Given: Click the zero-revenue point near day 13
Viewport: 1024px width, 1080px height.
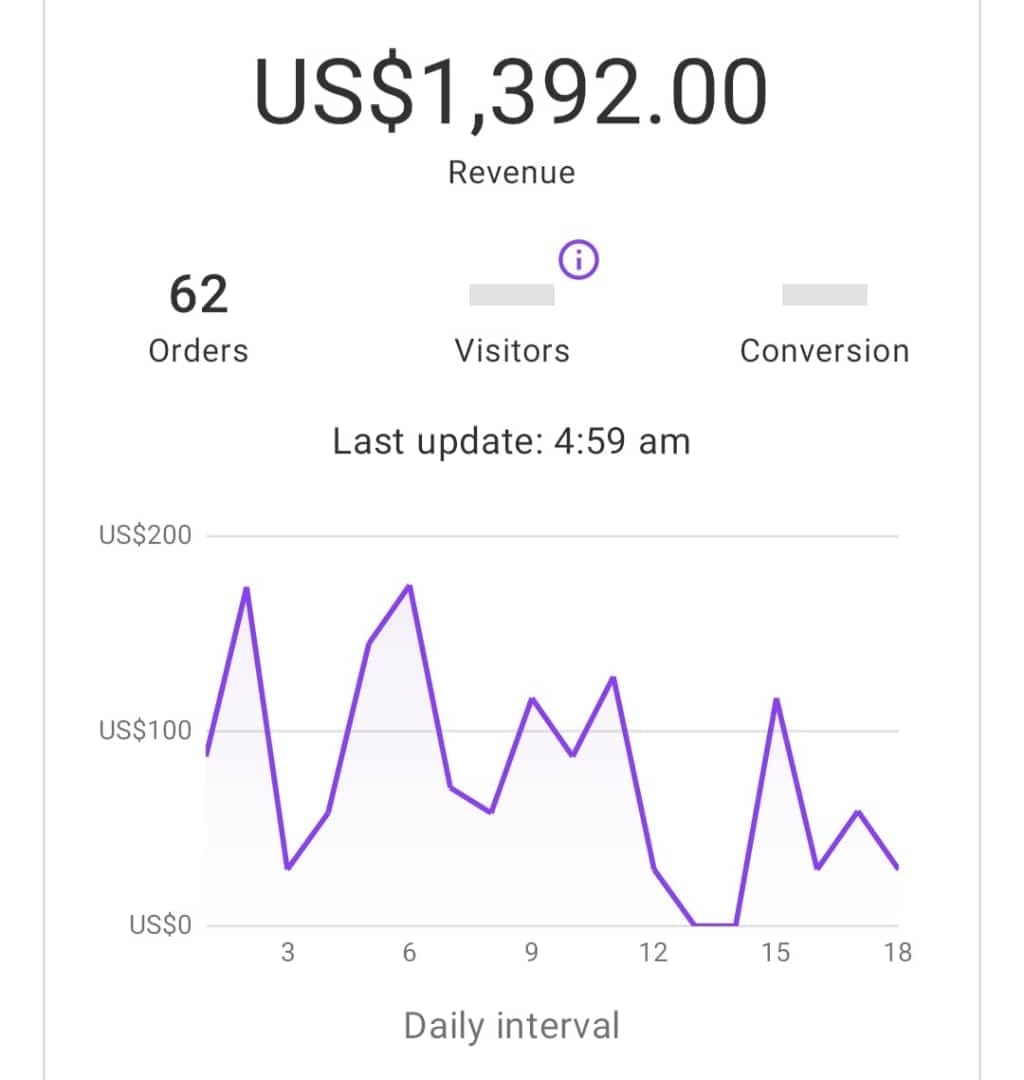Looking at the screenshot, I should click(695, 924).
